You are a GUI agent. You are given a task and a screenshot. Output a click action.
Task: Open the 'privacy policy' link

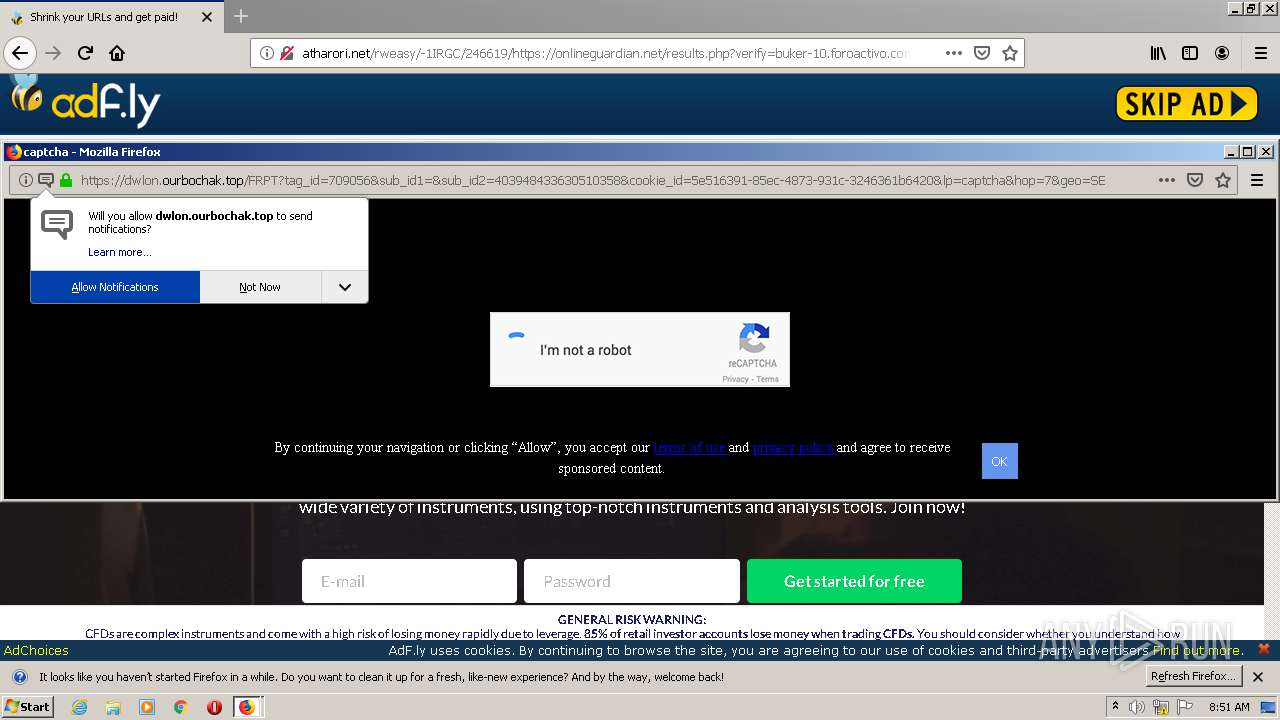coord(792,447)
